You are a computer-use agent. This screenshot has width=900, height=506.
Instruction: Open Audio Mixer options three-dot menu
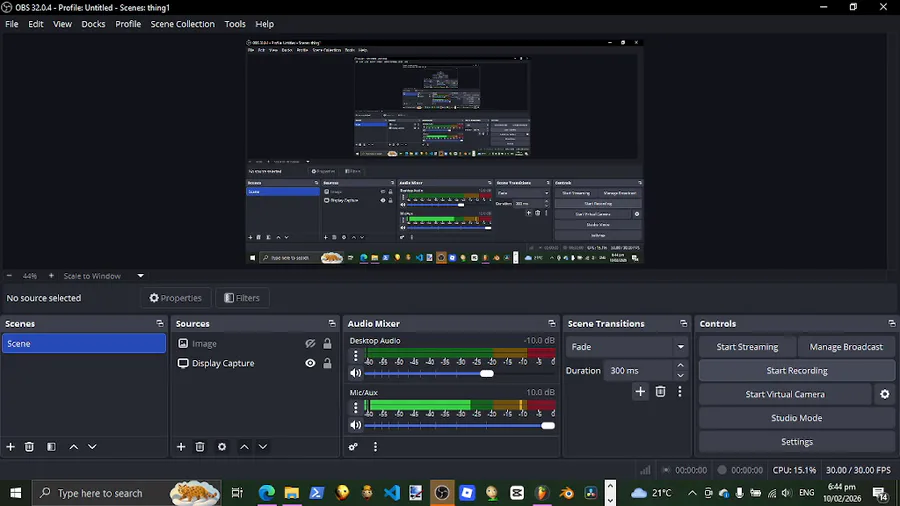pyautogui.click(x=375, y=446)
